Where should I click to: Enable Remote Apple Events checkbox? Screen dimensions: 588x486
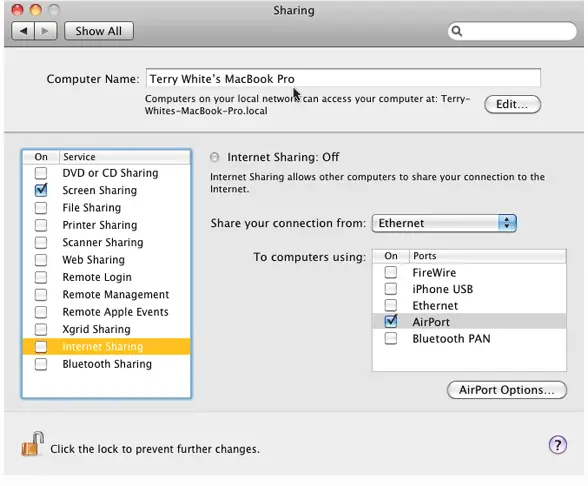click(41, 312)
